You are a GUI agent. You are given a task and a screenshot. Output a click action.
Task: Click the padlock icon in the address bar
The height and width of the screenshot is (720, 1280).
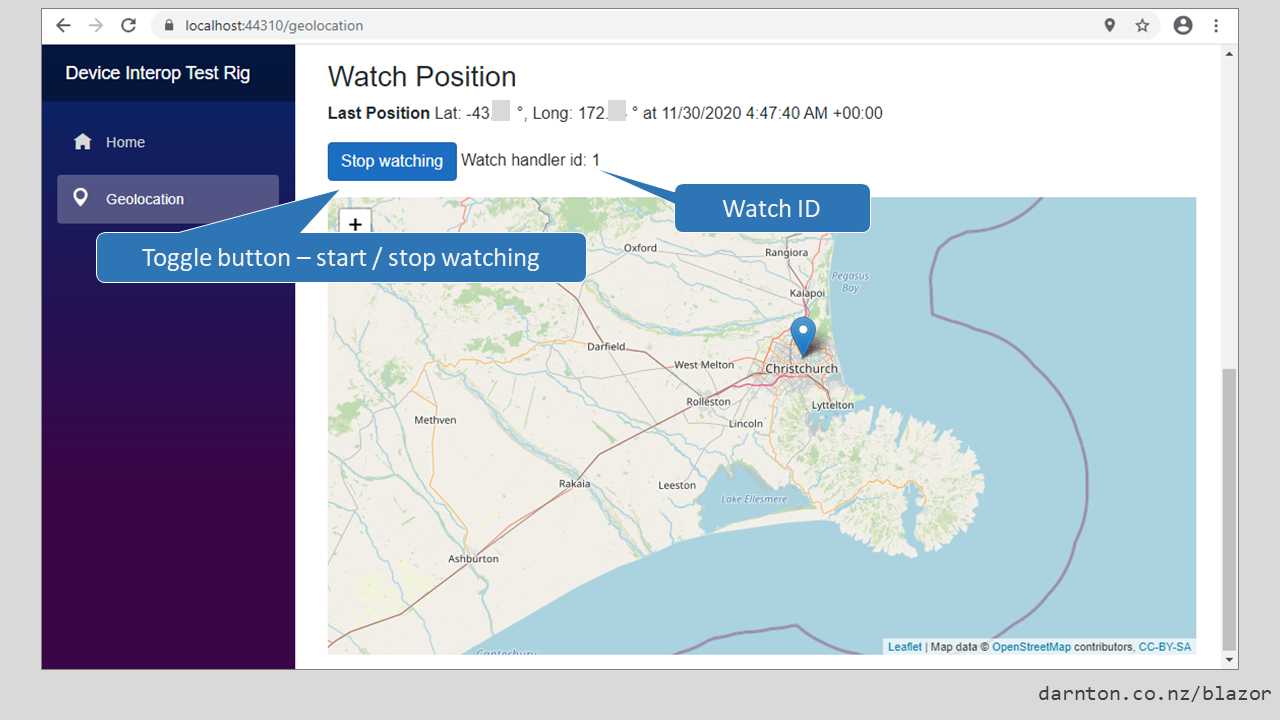[169, 26]
